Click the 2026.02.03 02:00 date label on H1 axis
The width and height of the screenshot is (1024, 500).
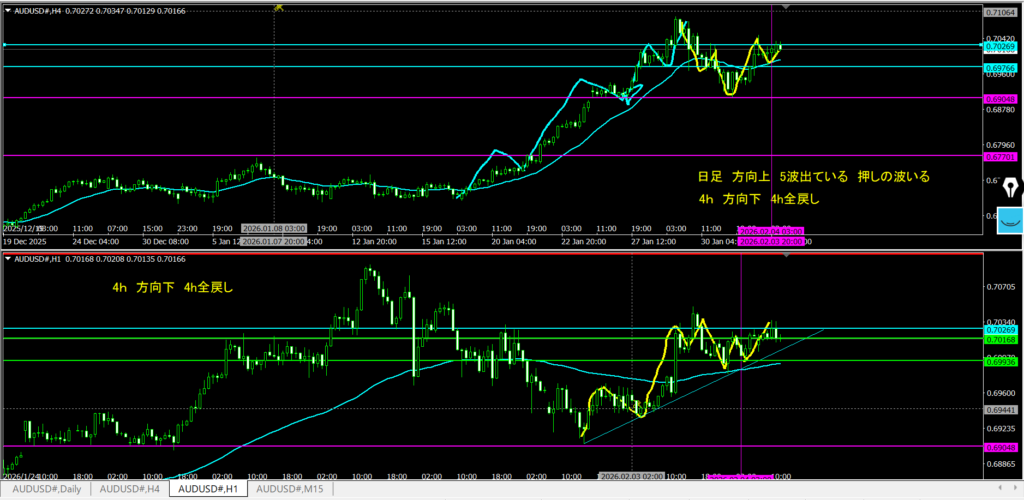click(632, 477)
